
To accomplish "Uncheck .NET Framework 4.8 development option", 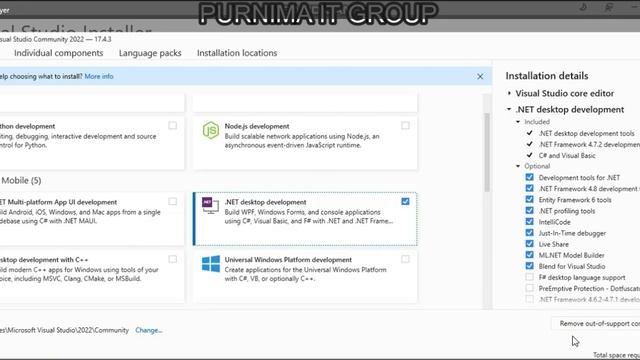I will pyautogui.click(x=529, y=188).
